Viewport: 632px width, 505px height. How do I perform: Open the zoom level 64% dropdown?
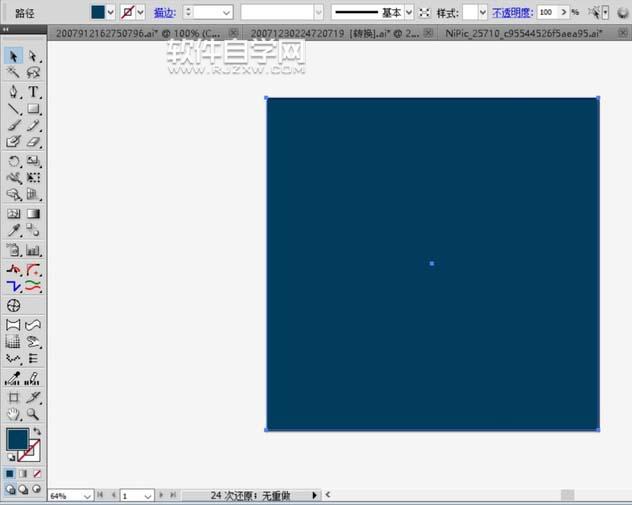(87, 496)
